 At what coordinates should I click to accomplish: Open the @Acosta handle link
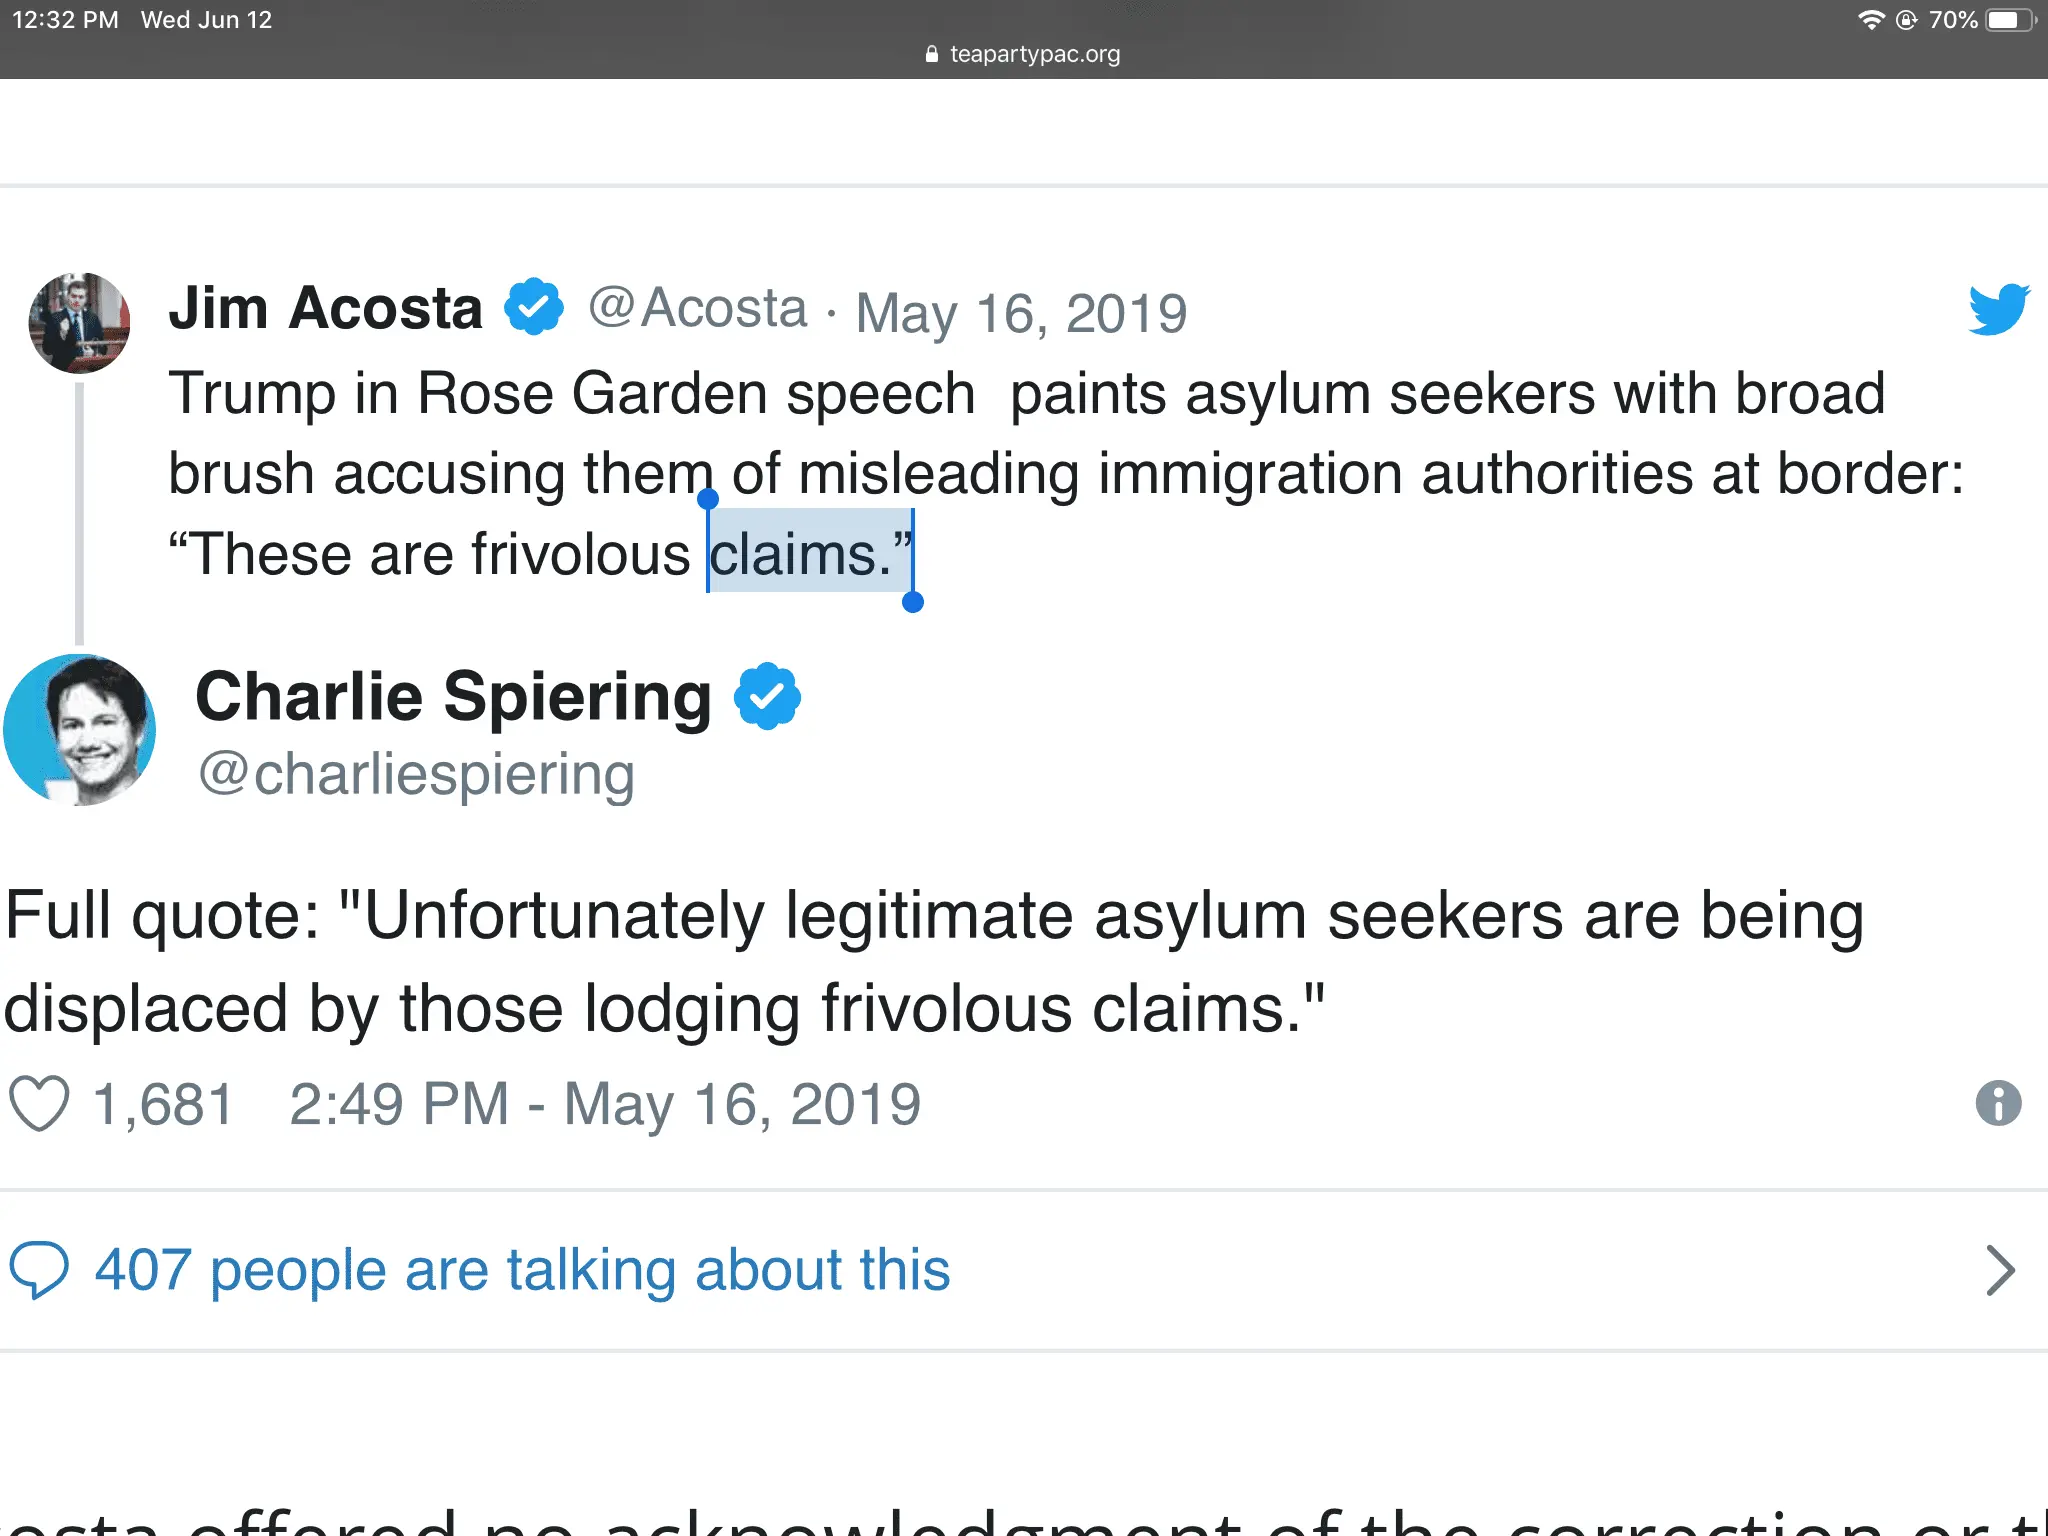pyautogui.click(x=697, y=308)
